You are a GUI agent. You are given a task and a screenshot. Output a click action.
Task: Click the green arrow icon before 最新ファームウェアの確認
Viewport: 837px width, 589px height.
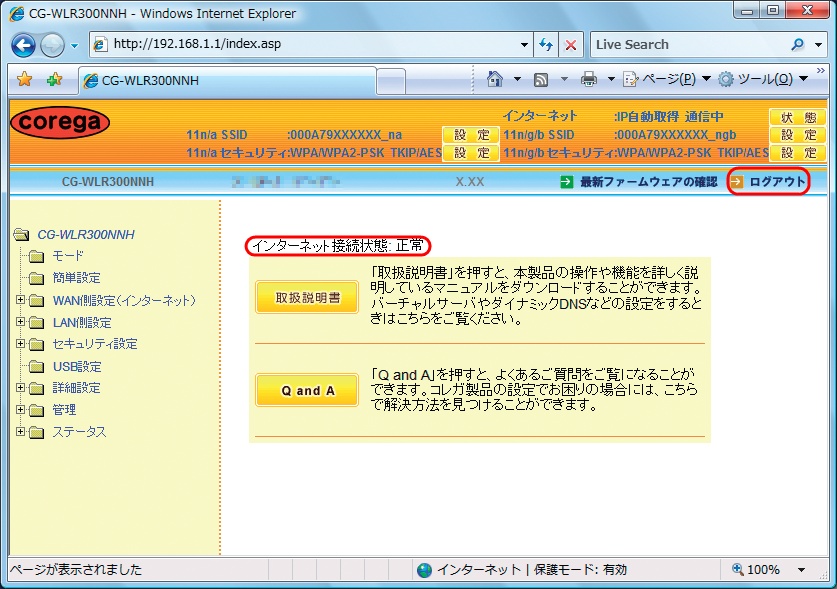pos(566,182)
